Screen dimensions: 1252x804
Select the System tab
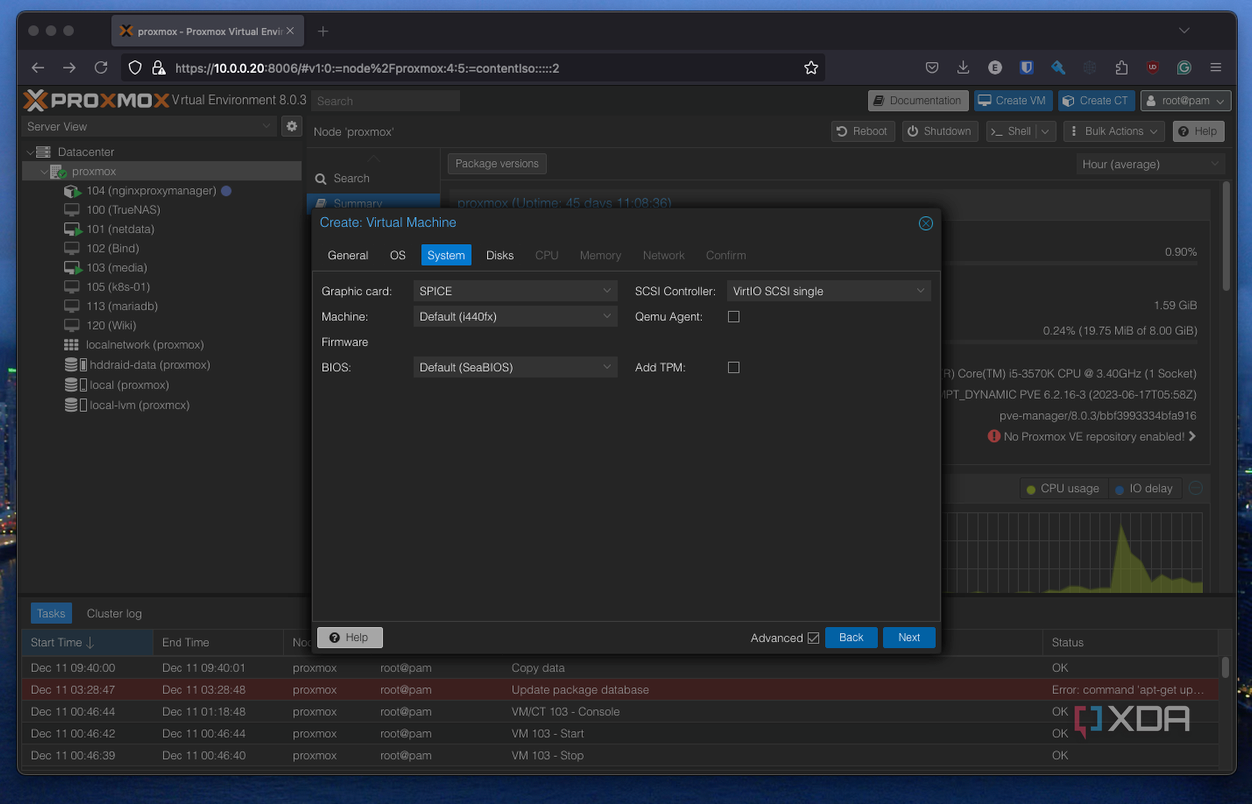pos(446,255)
